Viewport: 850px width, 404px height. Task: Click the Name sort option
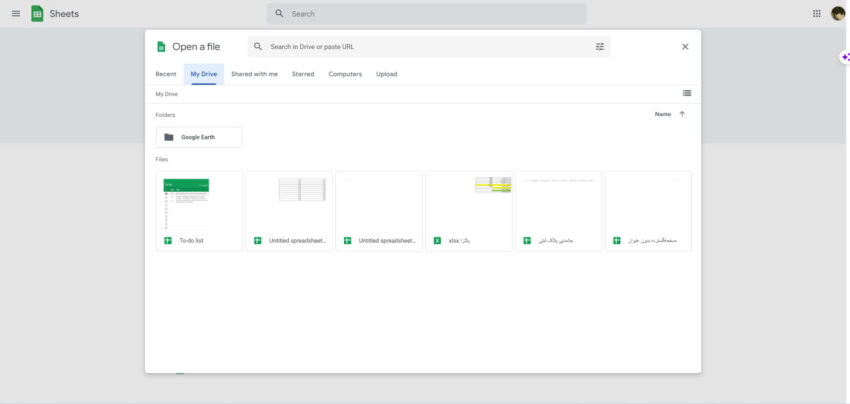point(662,114)
